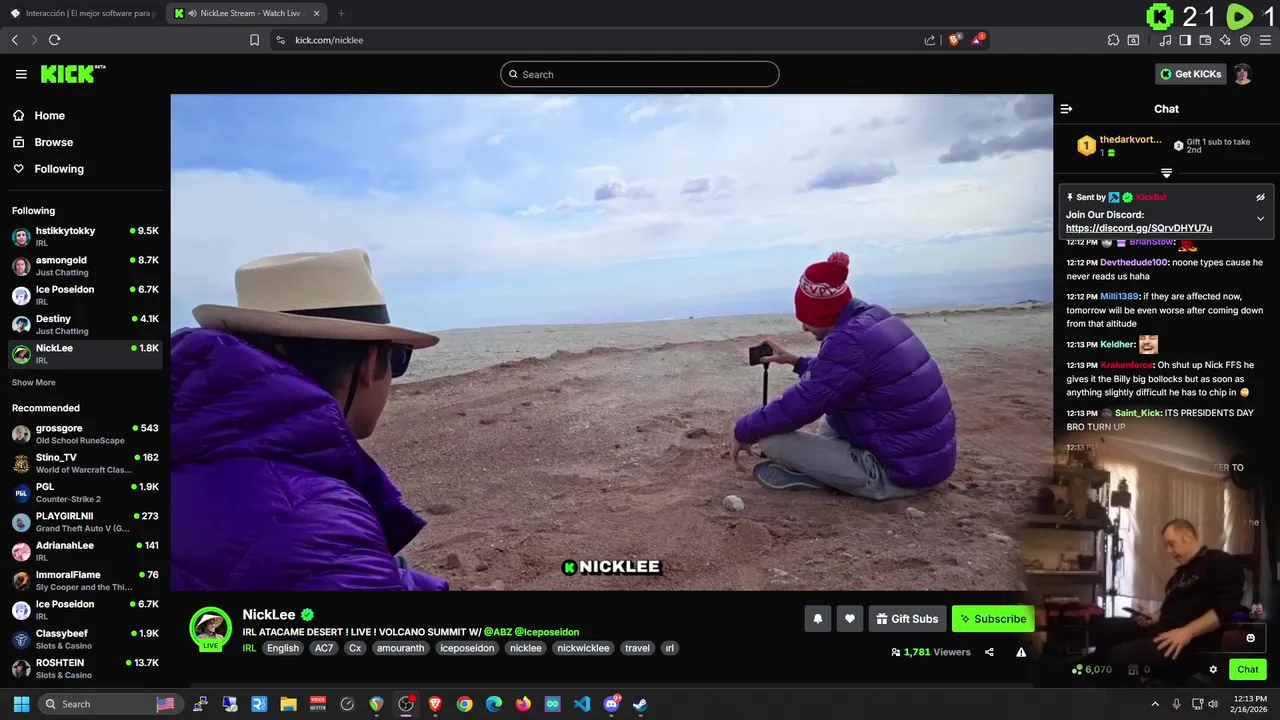Toggle stream notifications bell
Viewport: 1280px width, 720px height.
[817, 619]
